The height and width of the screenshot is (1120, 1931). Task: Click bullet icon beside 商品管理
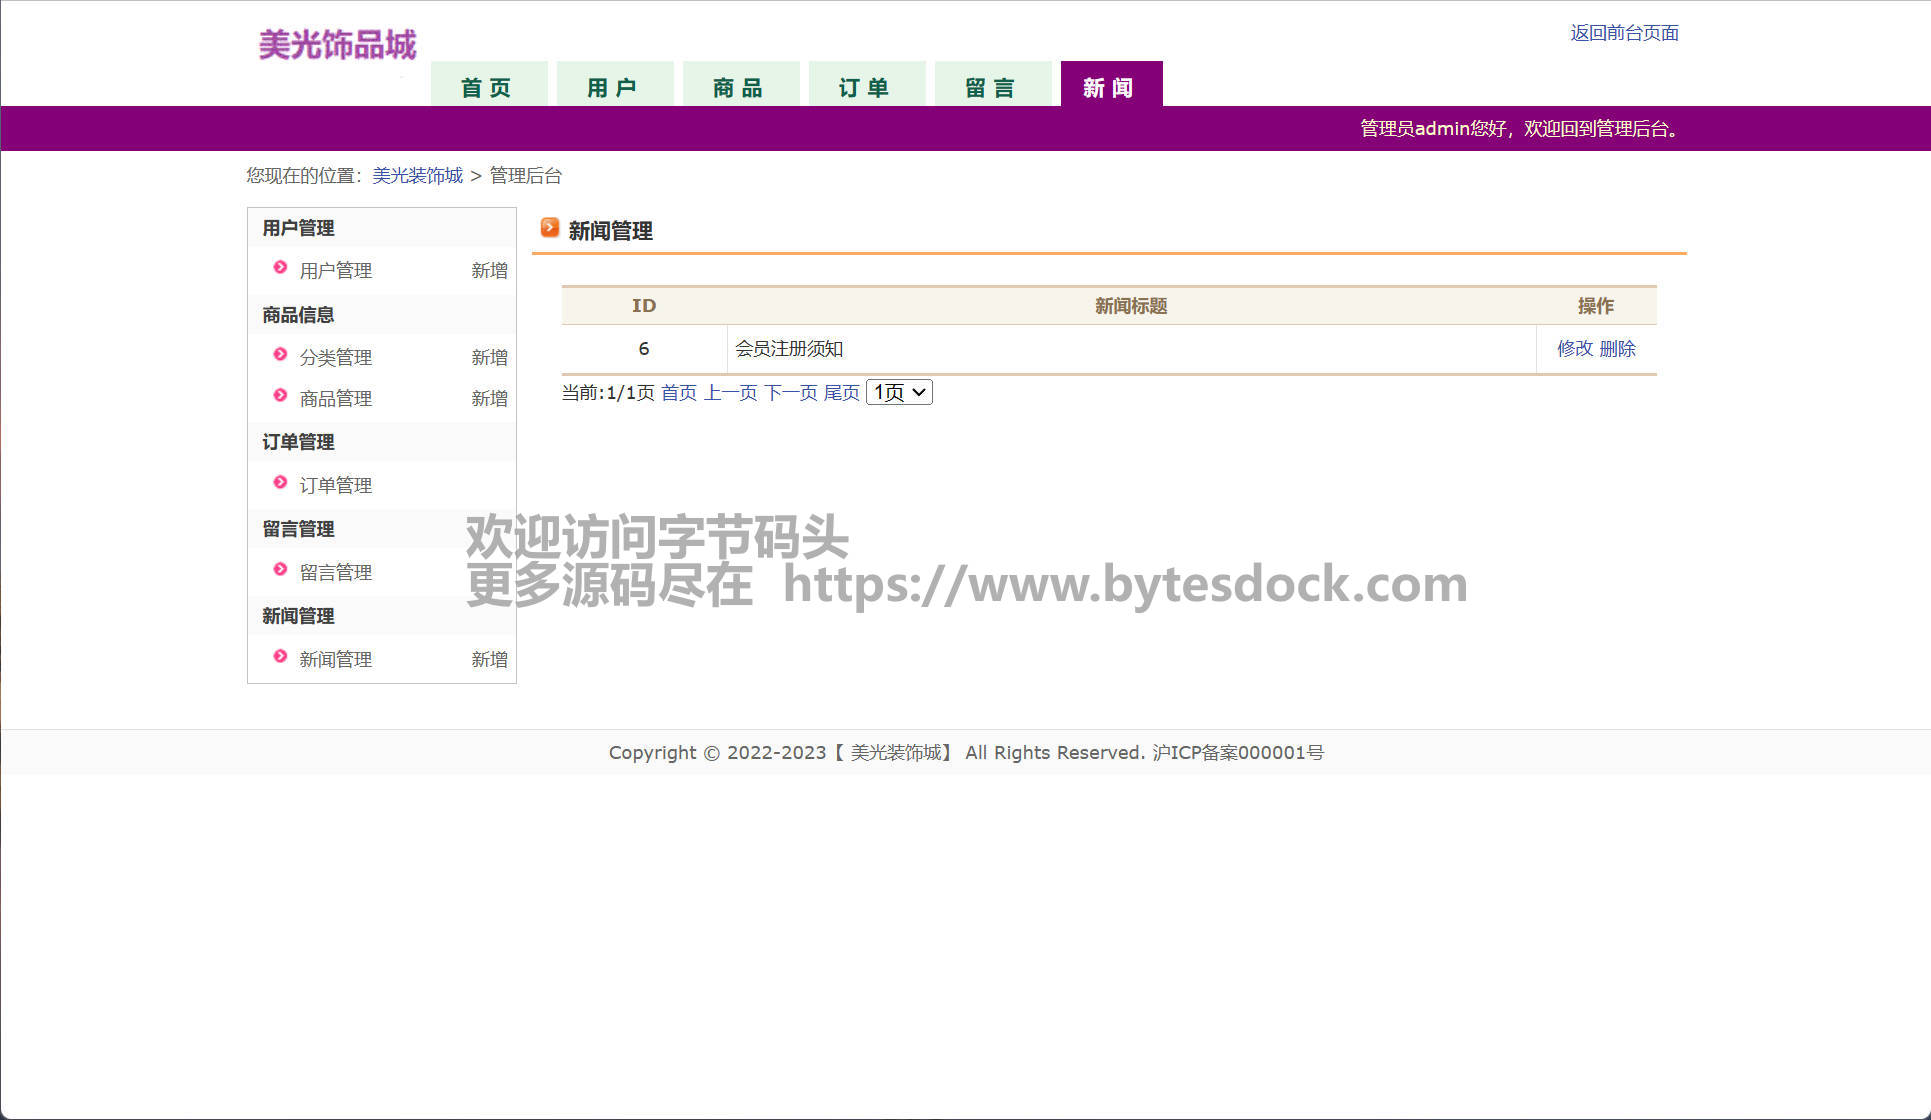(280, 396)
